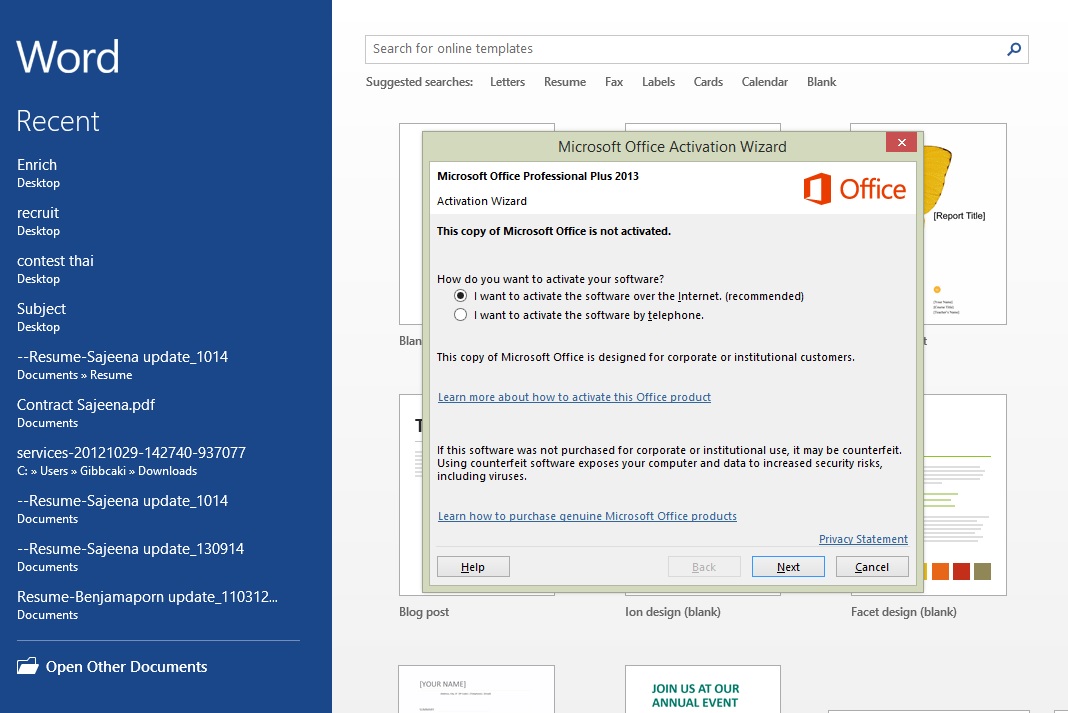
Task: Click the Help button
Action: (473, 567)
